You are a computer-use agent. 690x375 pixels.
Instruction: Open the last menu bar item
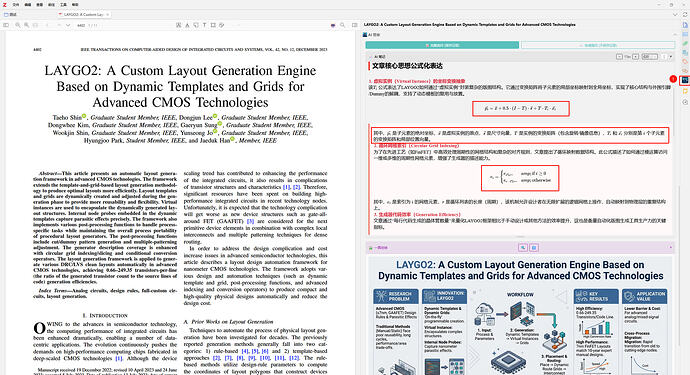tap(75, 4)
